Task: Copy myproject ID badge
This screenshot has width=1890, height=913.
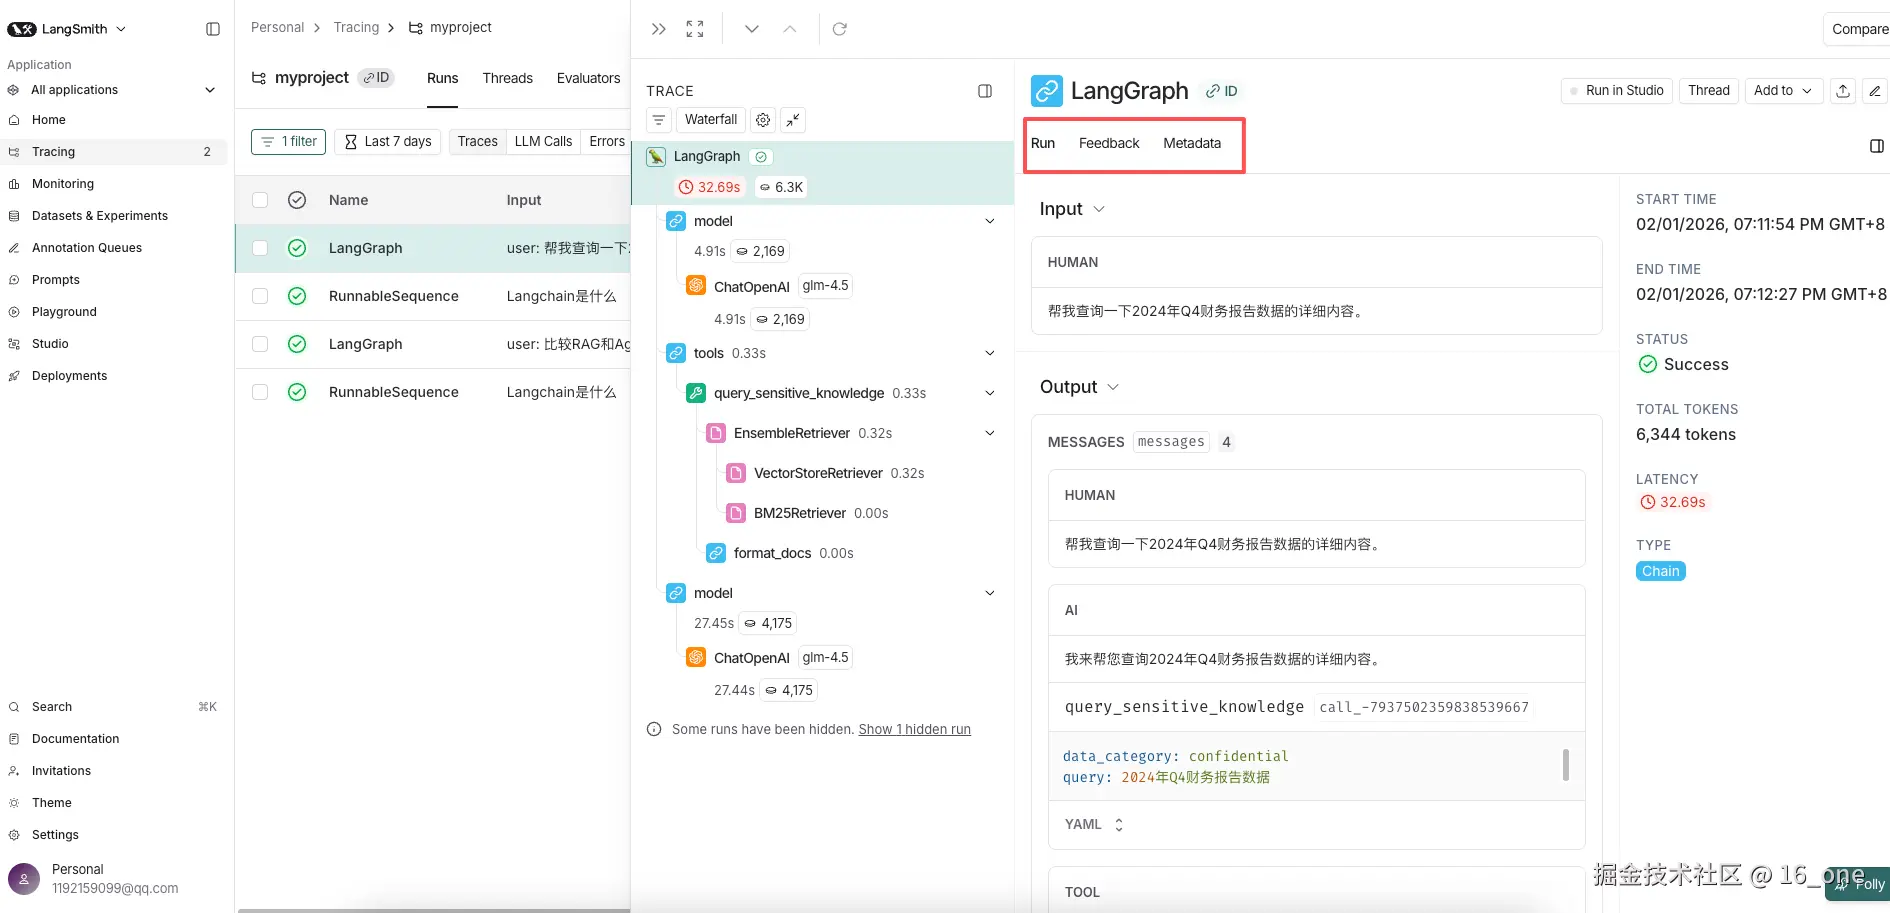Action: coord(376,78)
